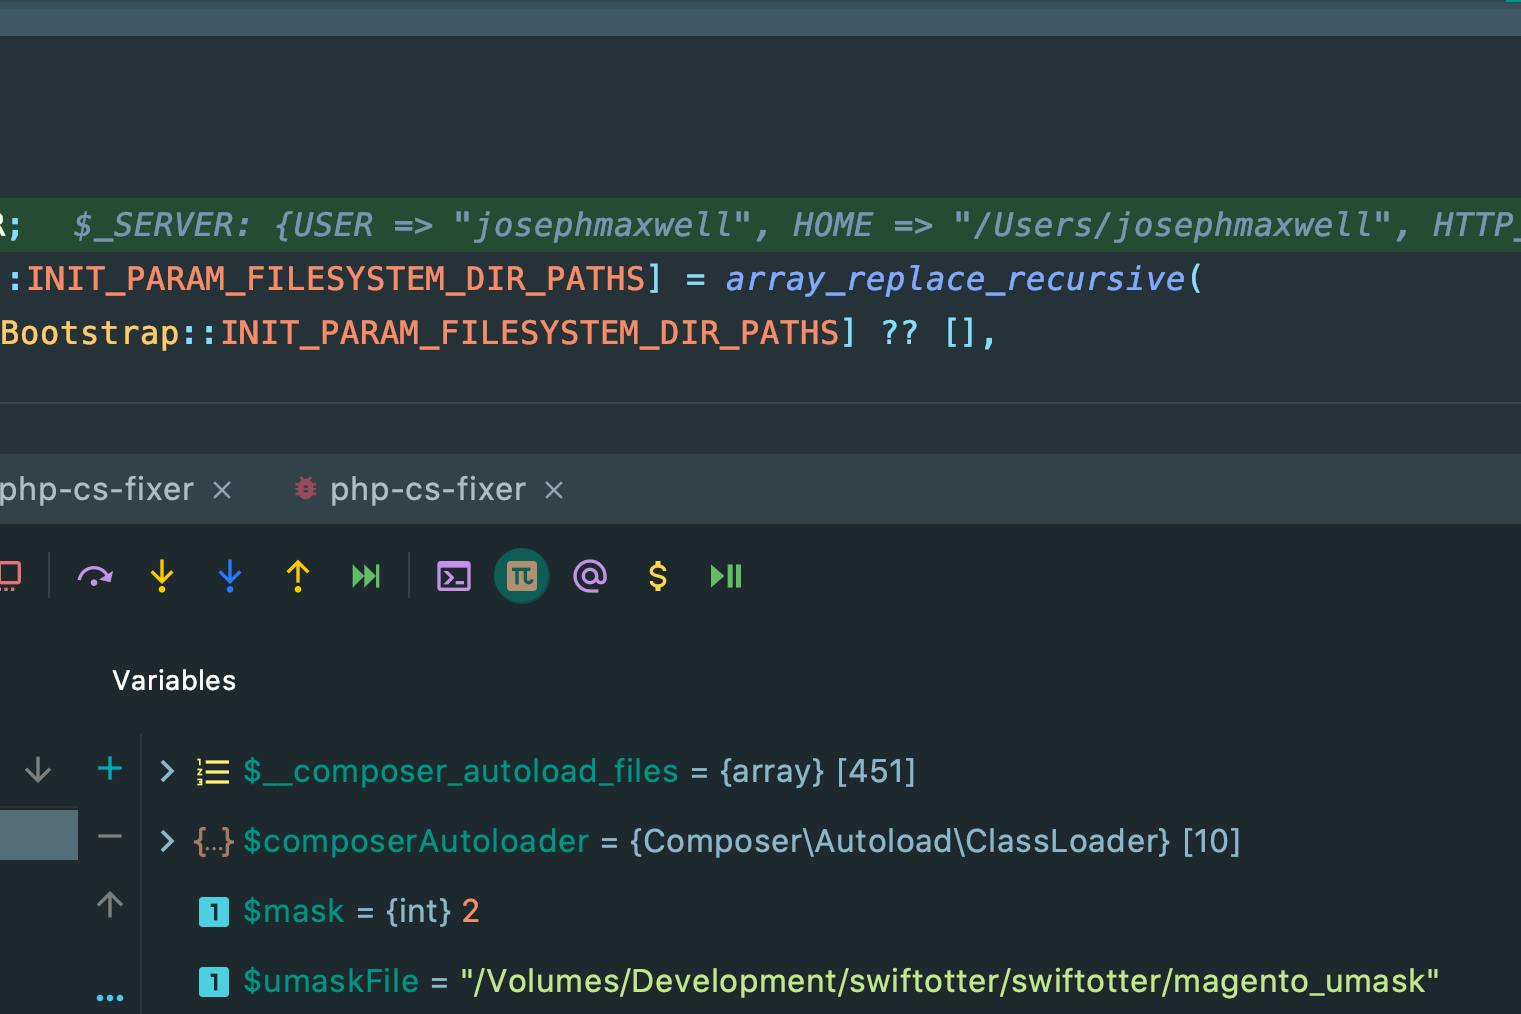Click the array_replace_recursive function call

coord(955,279)
